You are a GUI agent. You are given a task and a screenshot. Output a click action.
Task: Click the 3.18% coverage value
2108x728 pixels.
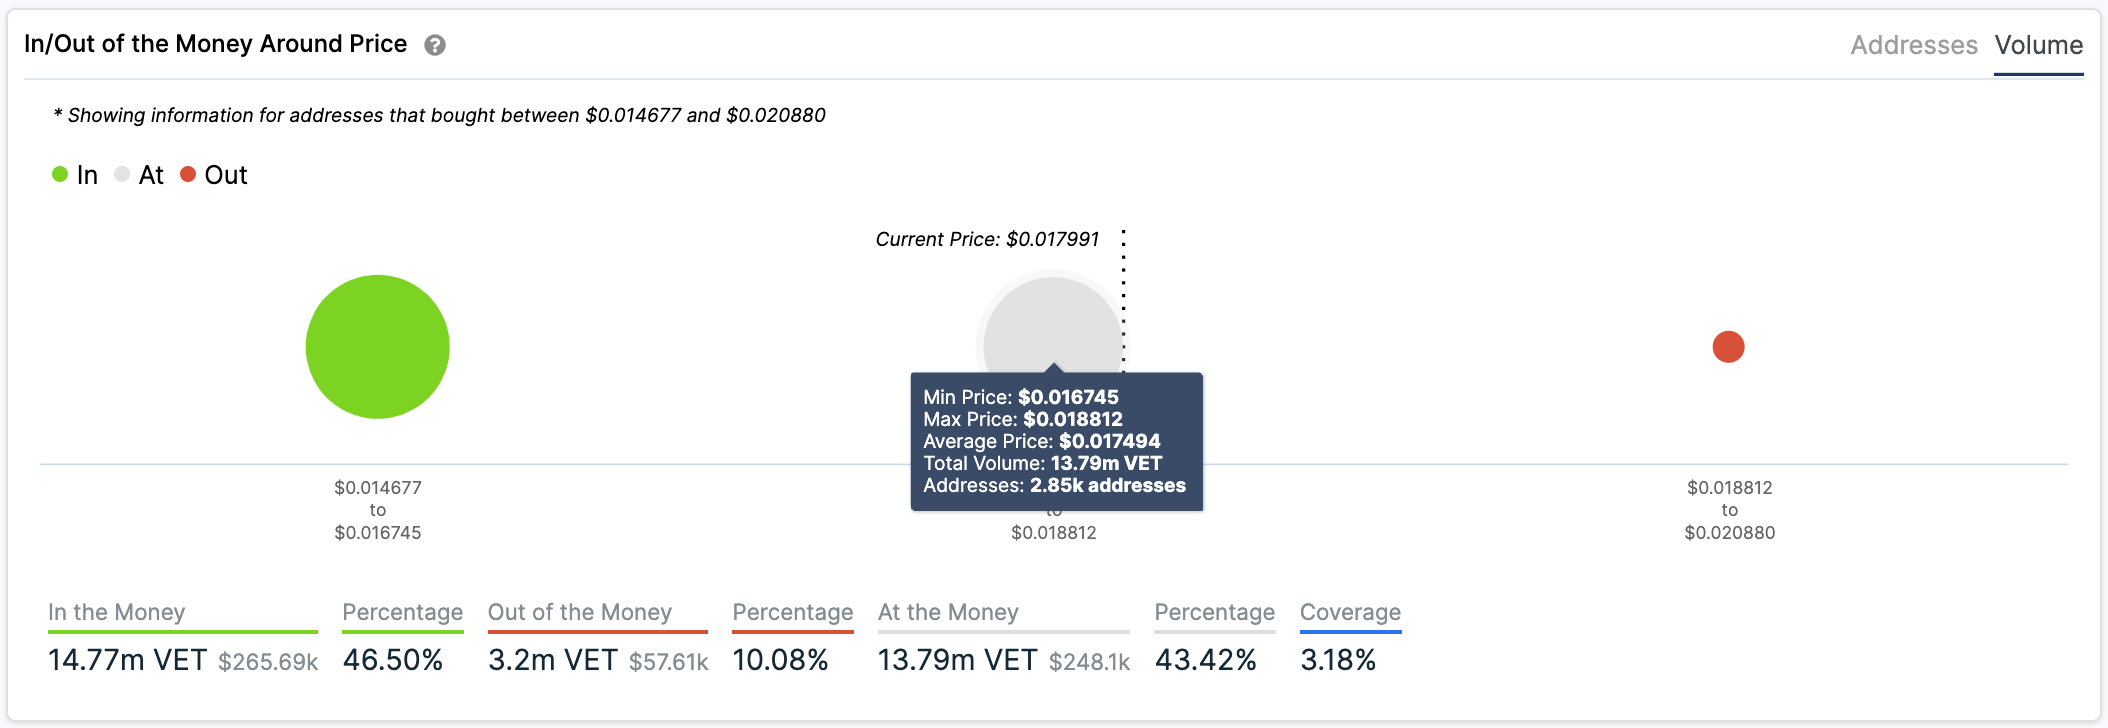point(1338,660)
